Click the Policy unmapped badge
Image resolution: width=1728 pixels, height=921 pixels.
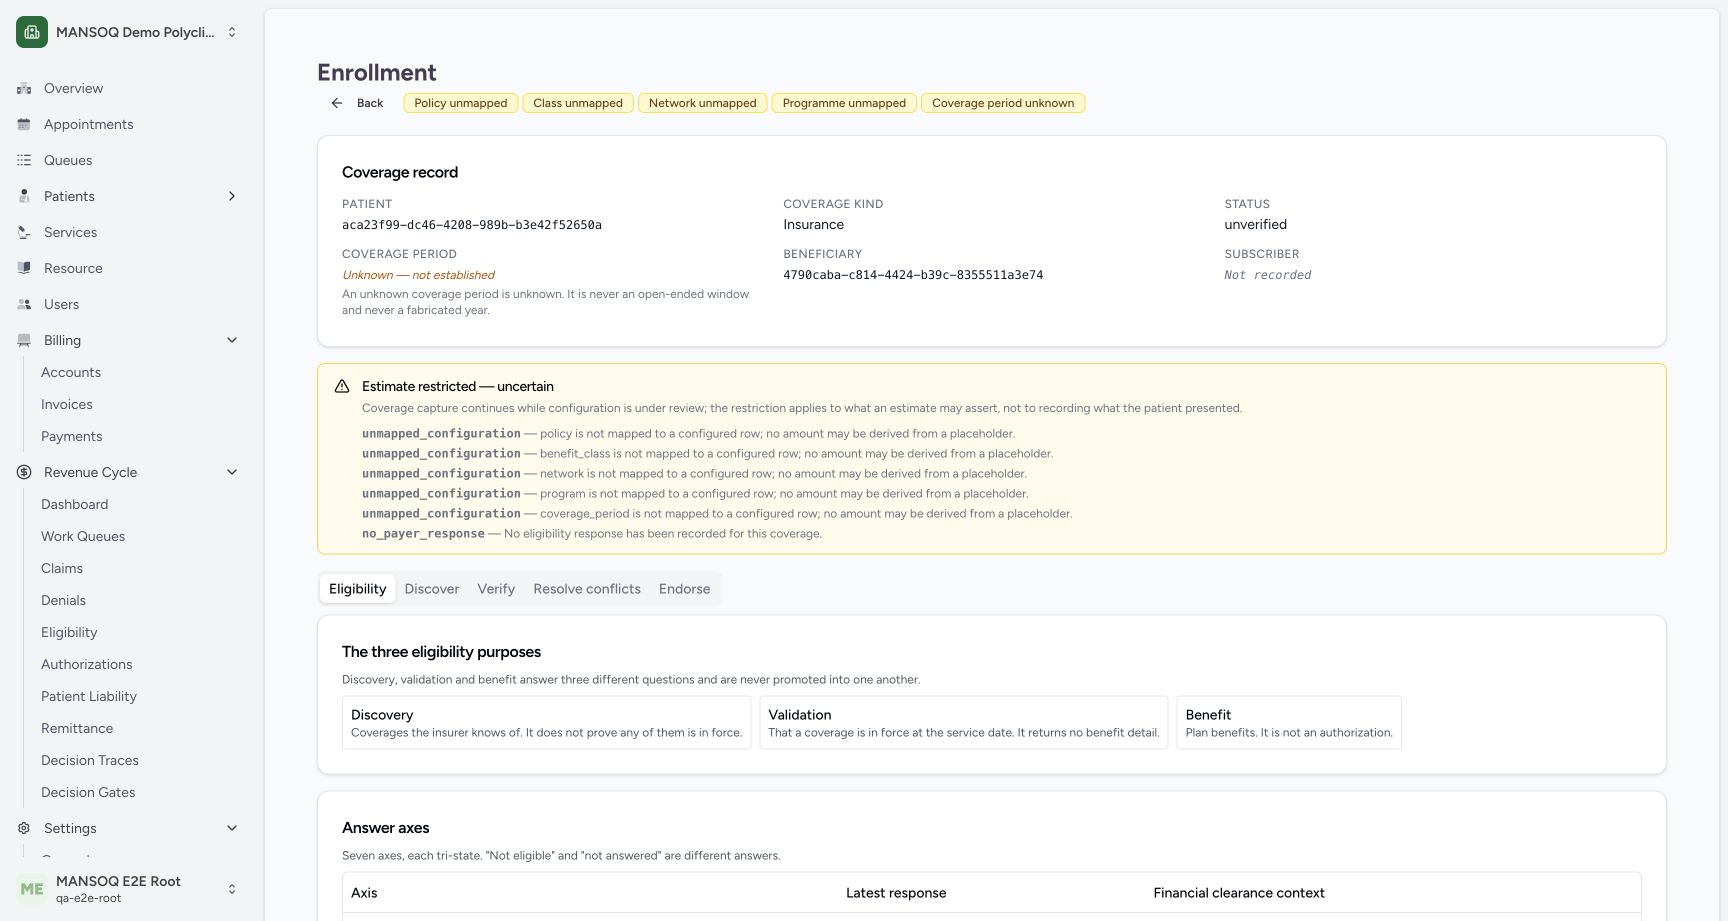(461, 103)
